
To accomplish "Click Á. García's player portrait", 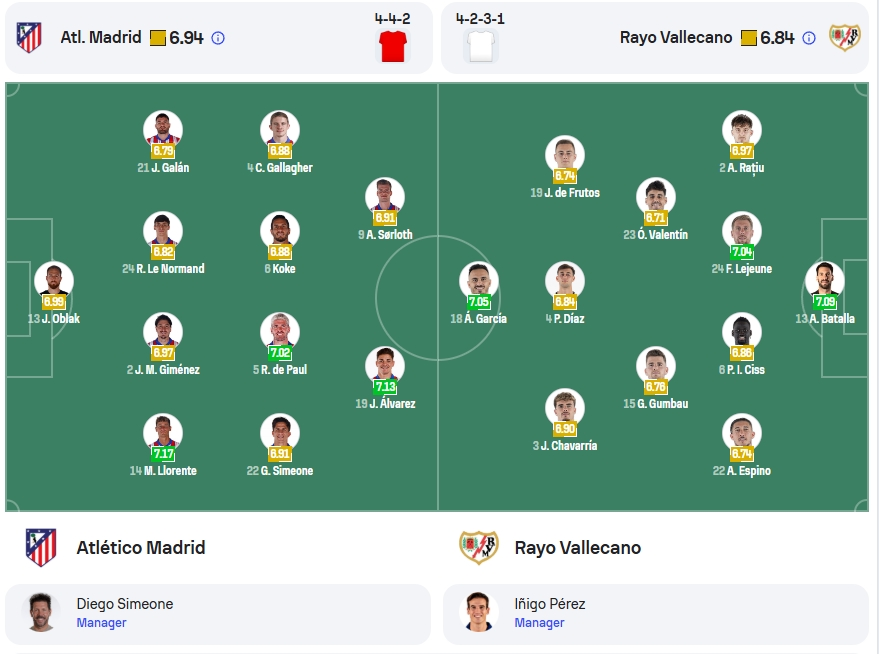I will click(x=478, y=279).
